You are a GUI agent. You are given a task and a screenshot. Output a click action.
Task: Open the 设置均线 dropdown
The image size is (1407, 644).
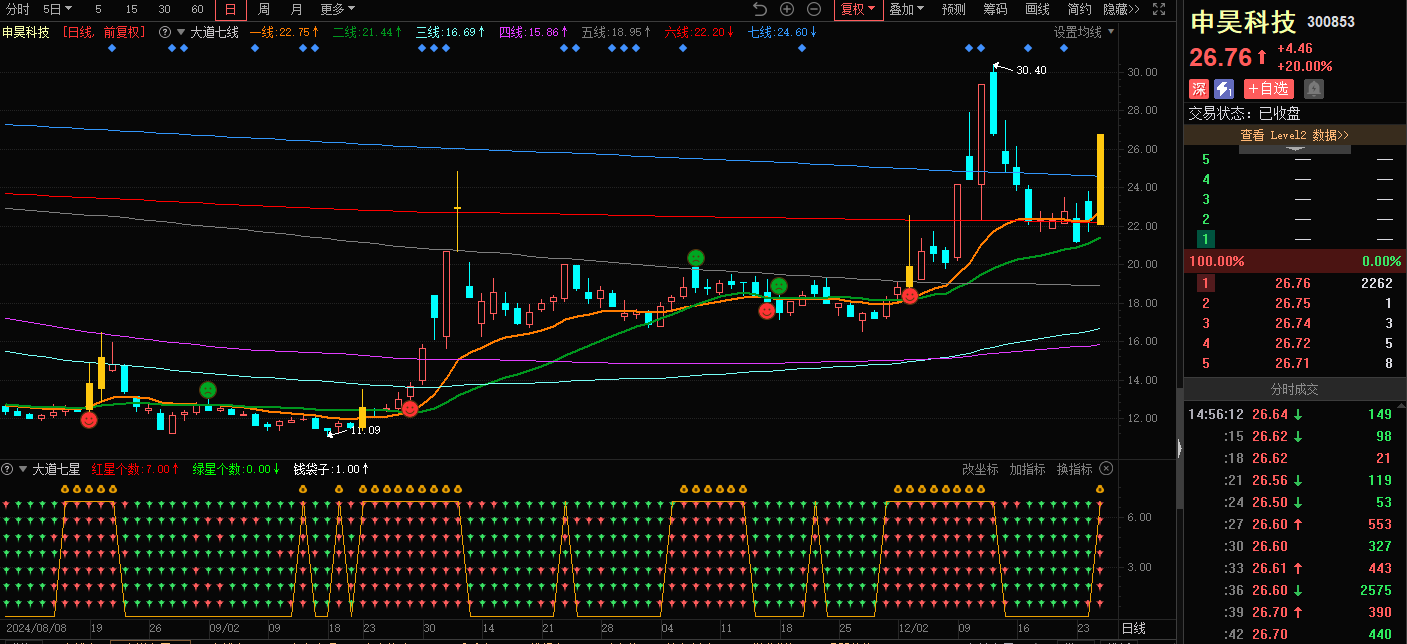click(x=1083, y=32)
